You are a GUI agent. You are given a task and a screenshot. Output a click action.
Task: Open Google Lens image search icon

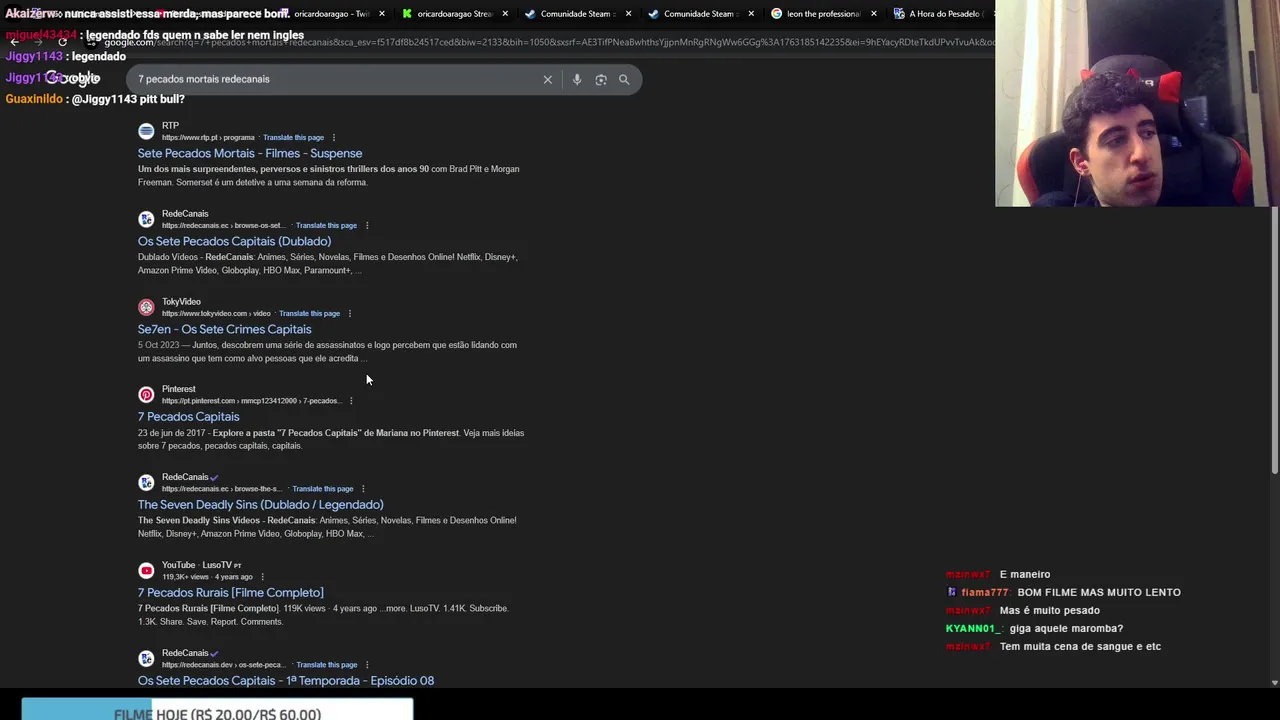tap(601, 79)
